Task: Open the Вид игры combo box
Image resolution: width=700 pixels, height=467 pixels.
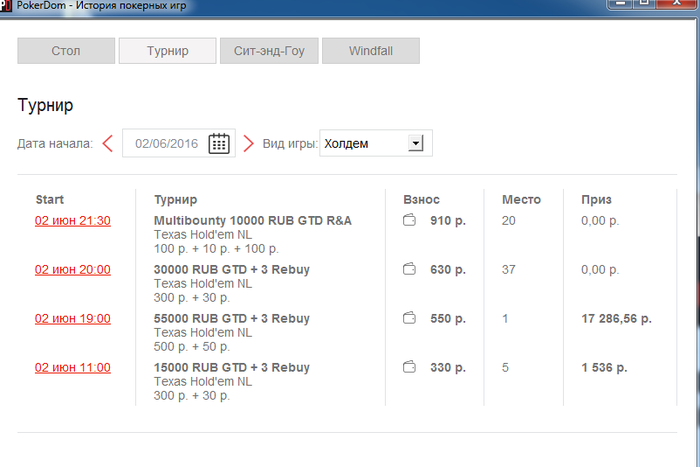Action: [x=376, y=143]
